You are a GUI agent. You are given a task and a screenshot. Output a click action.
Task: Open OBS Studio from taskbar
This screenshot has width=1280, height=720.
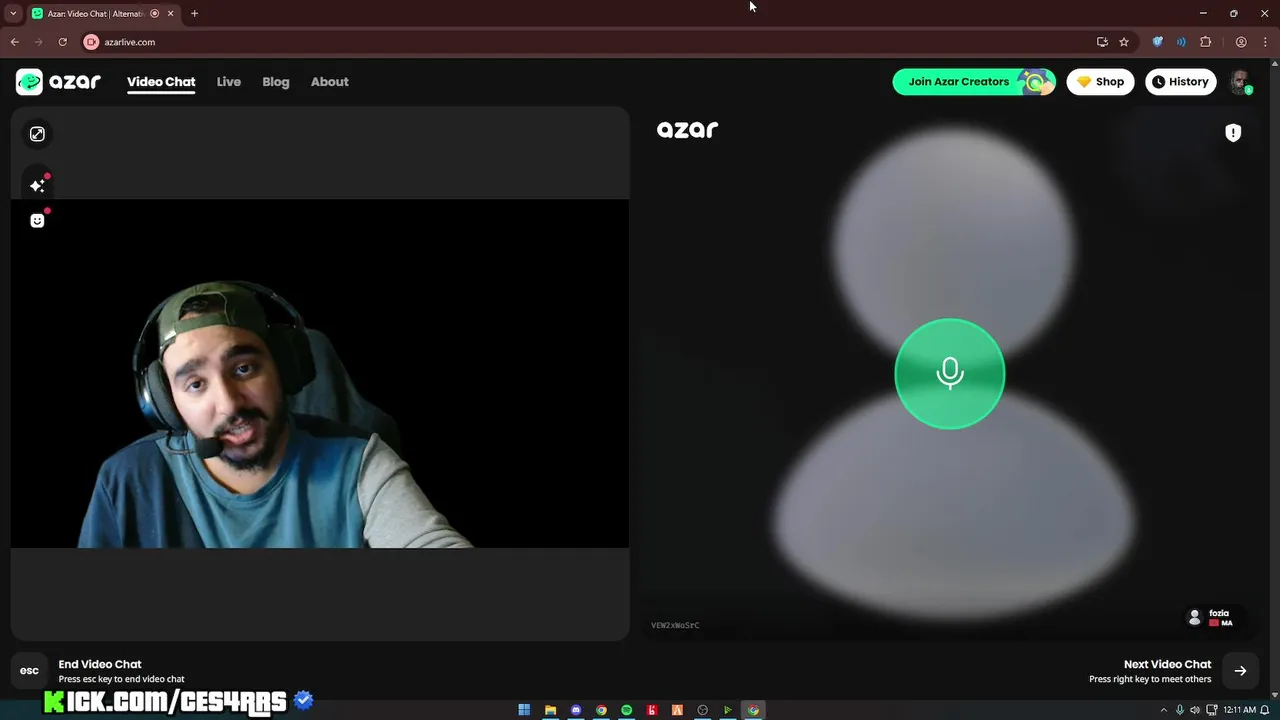703,710
